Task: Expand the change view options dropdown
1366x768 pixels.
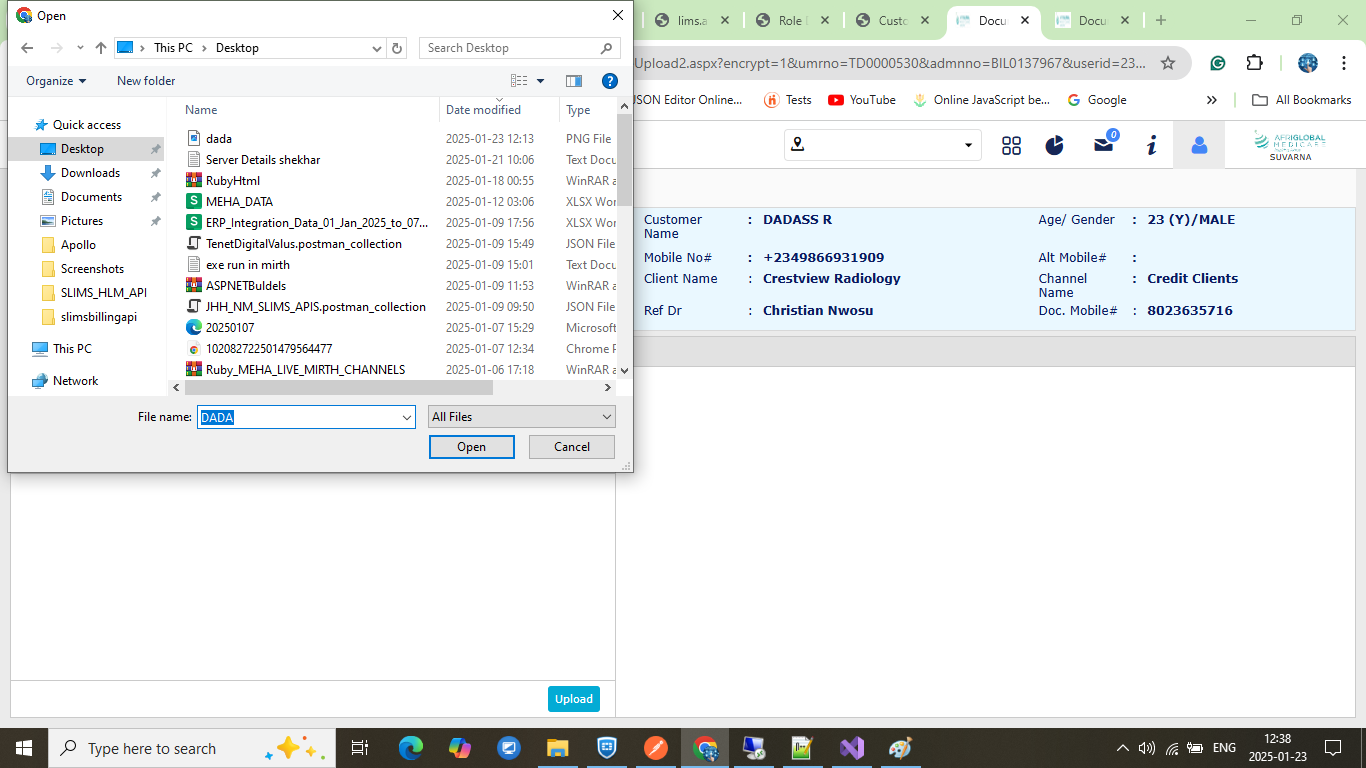Action: 541,81
